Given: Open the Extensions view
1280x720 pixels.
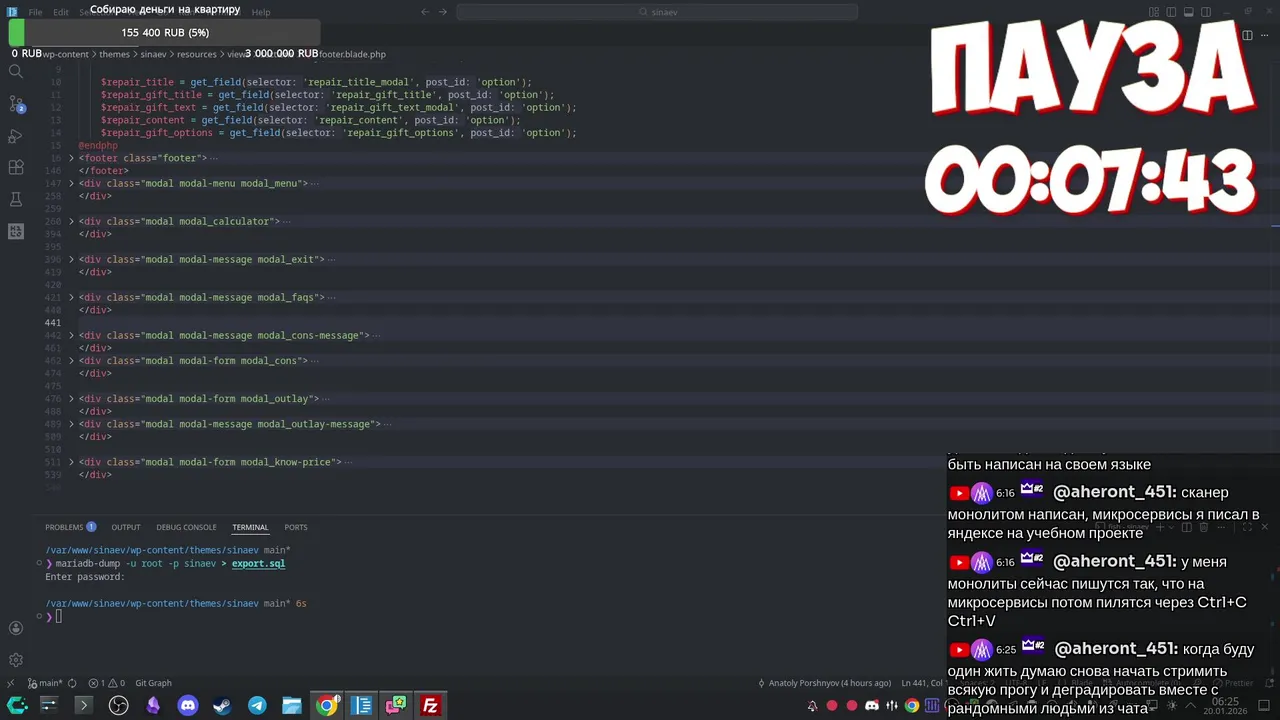Looking at the screenshot, I should (x=15, y=168).
